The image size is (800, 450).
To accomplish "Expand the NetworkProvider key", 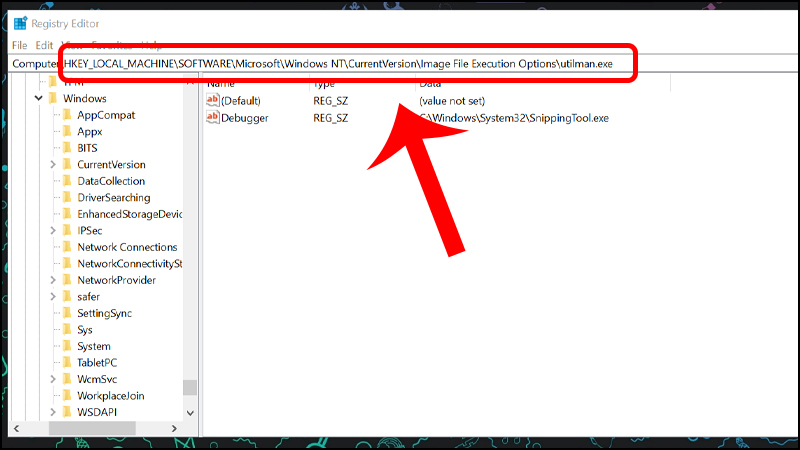I will pos(53,280).
